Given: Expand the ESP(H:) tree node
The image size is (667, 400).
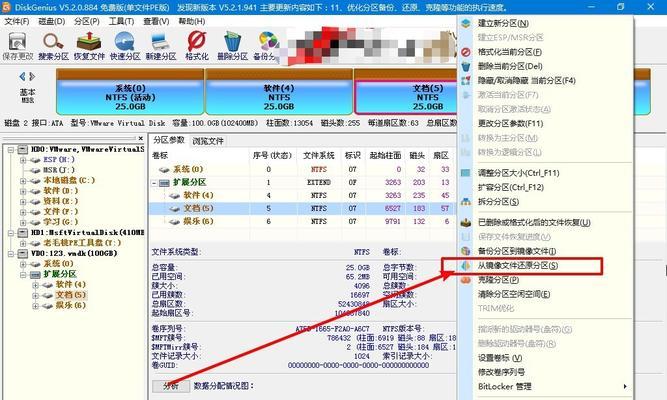Looking at the screenshot, I should [23, 160].
